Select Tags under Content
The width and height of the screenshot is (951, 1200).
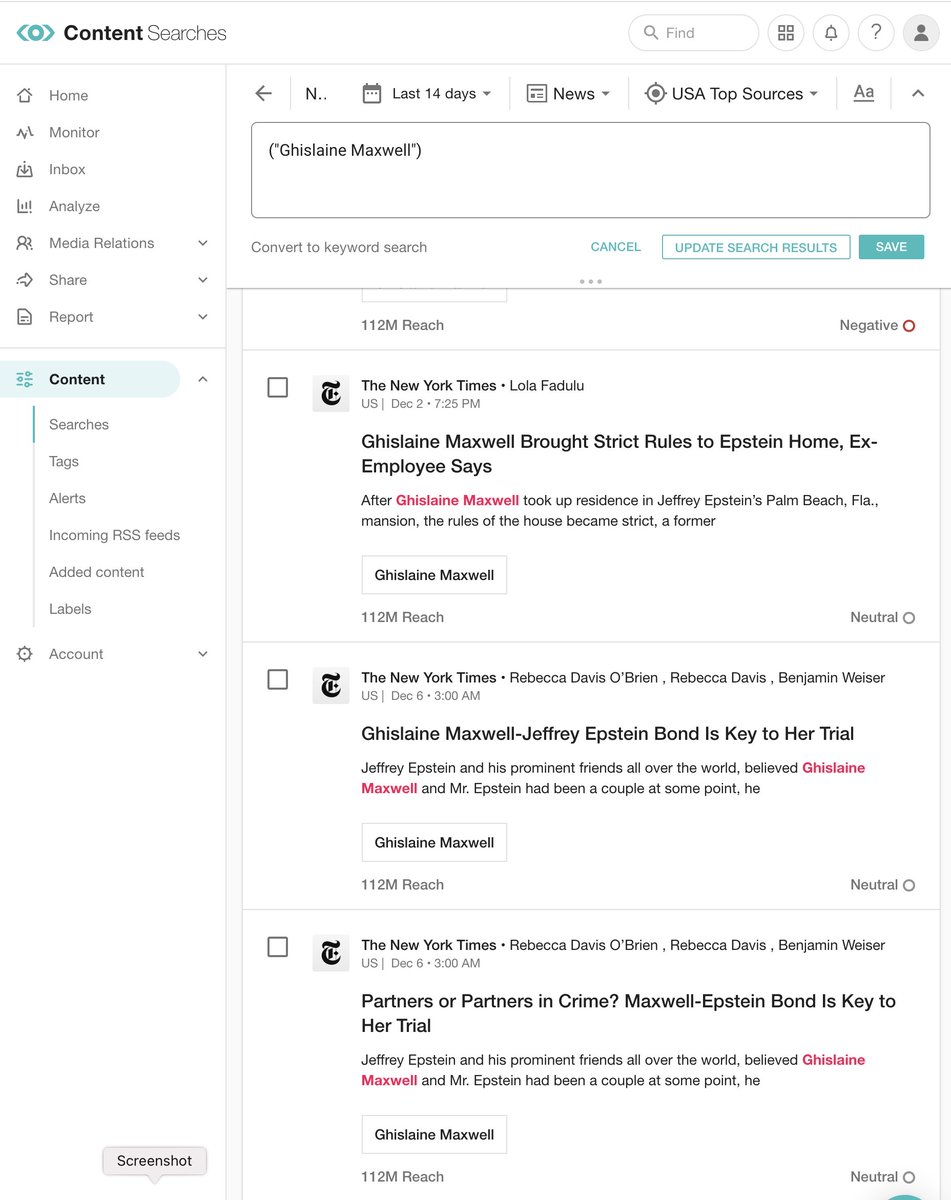pos(64,461)
